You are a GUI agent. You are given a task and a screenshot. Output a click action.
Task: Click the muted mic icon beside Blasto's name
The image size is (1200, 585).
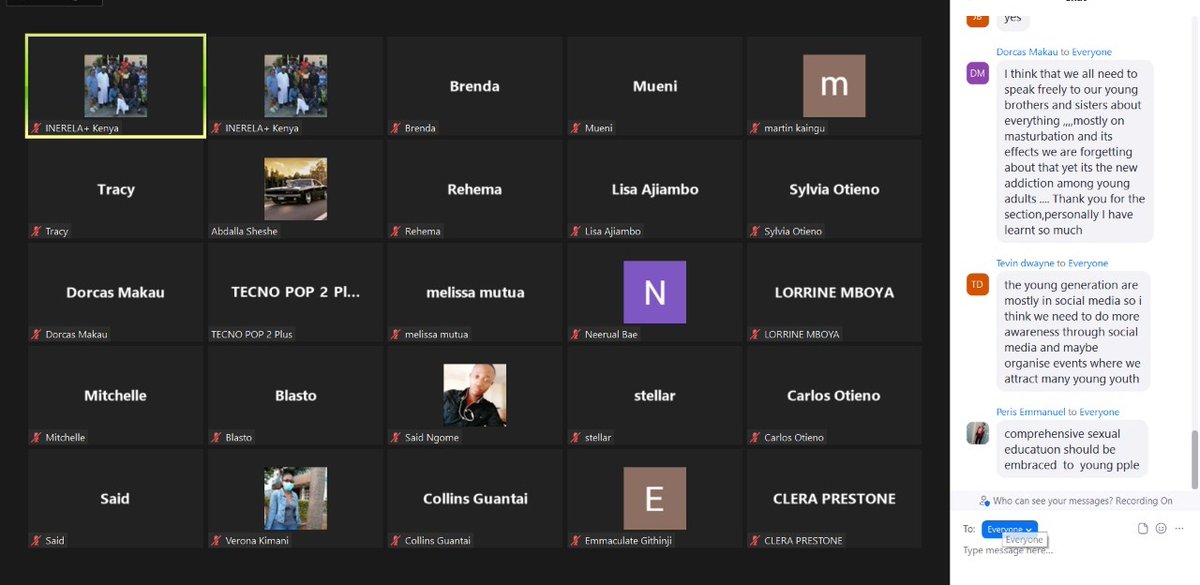(217, 437)
